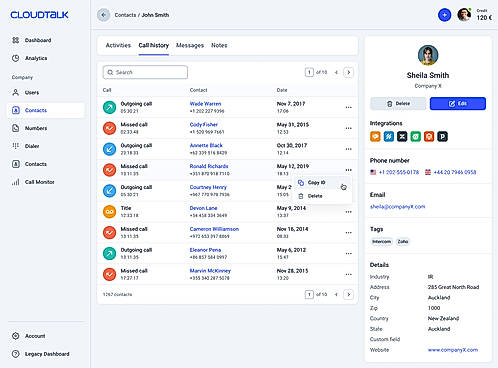Go to Users section

(26, 92)
